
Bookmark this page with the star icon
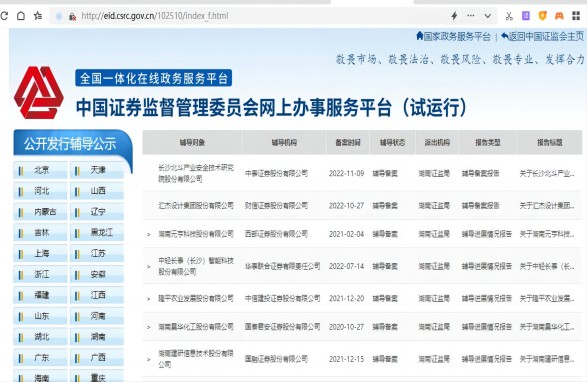coord(38,16)
